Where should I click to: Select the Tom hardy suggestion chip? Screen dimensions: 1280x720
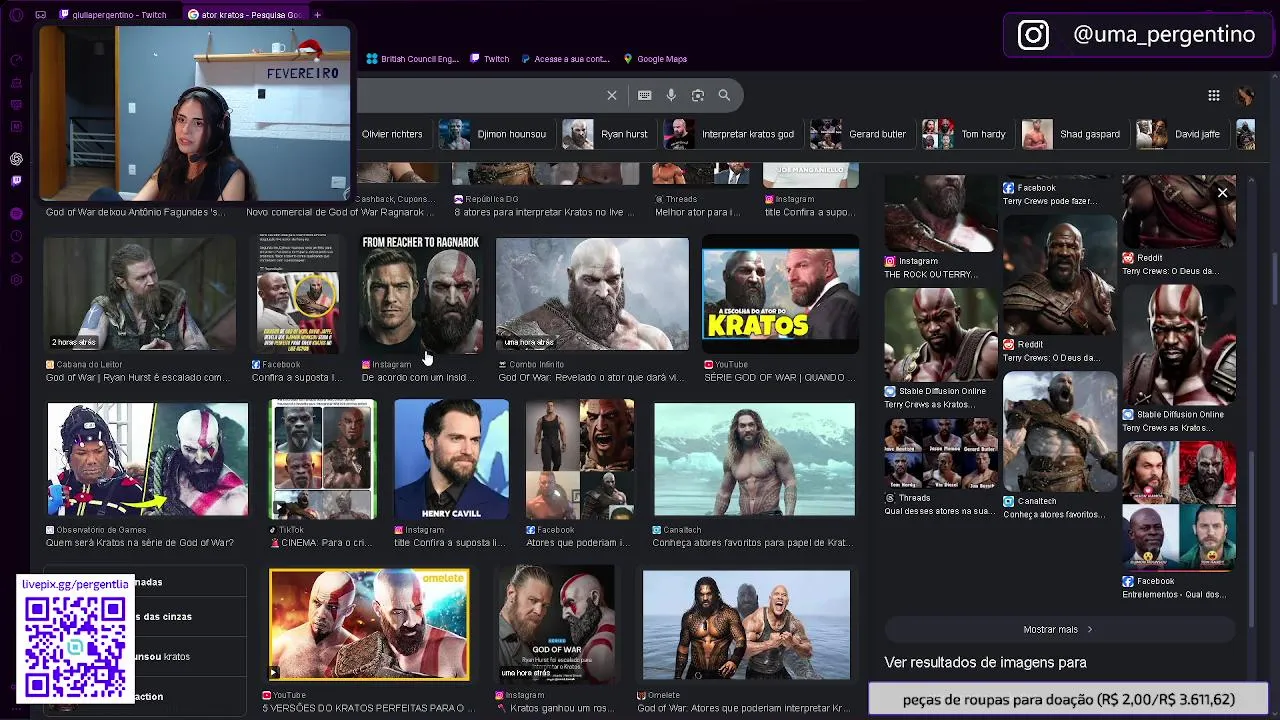(967, 134)
